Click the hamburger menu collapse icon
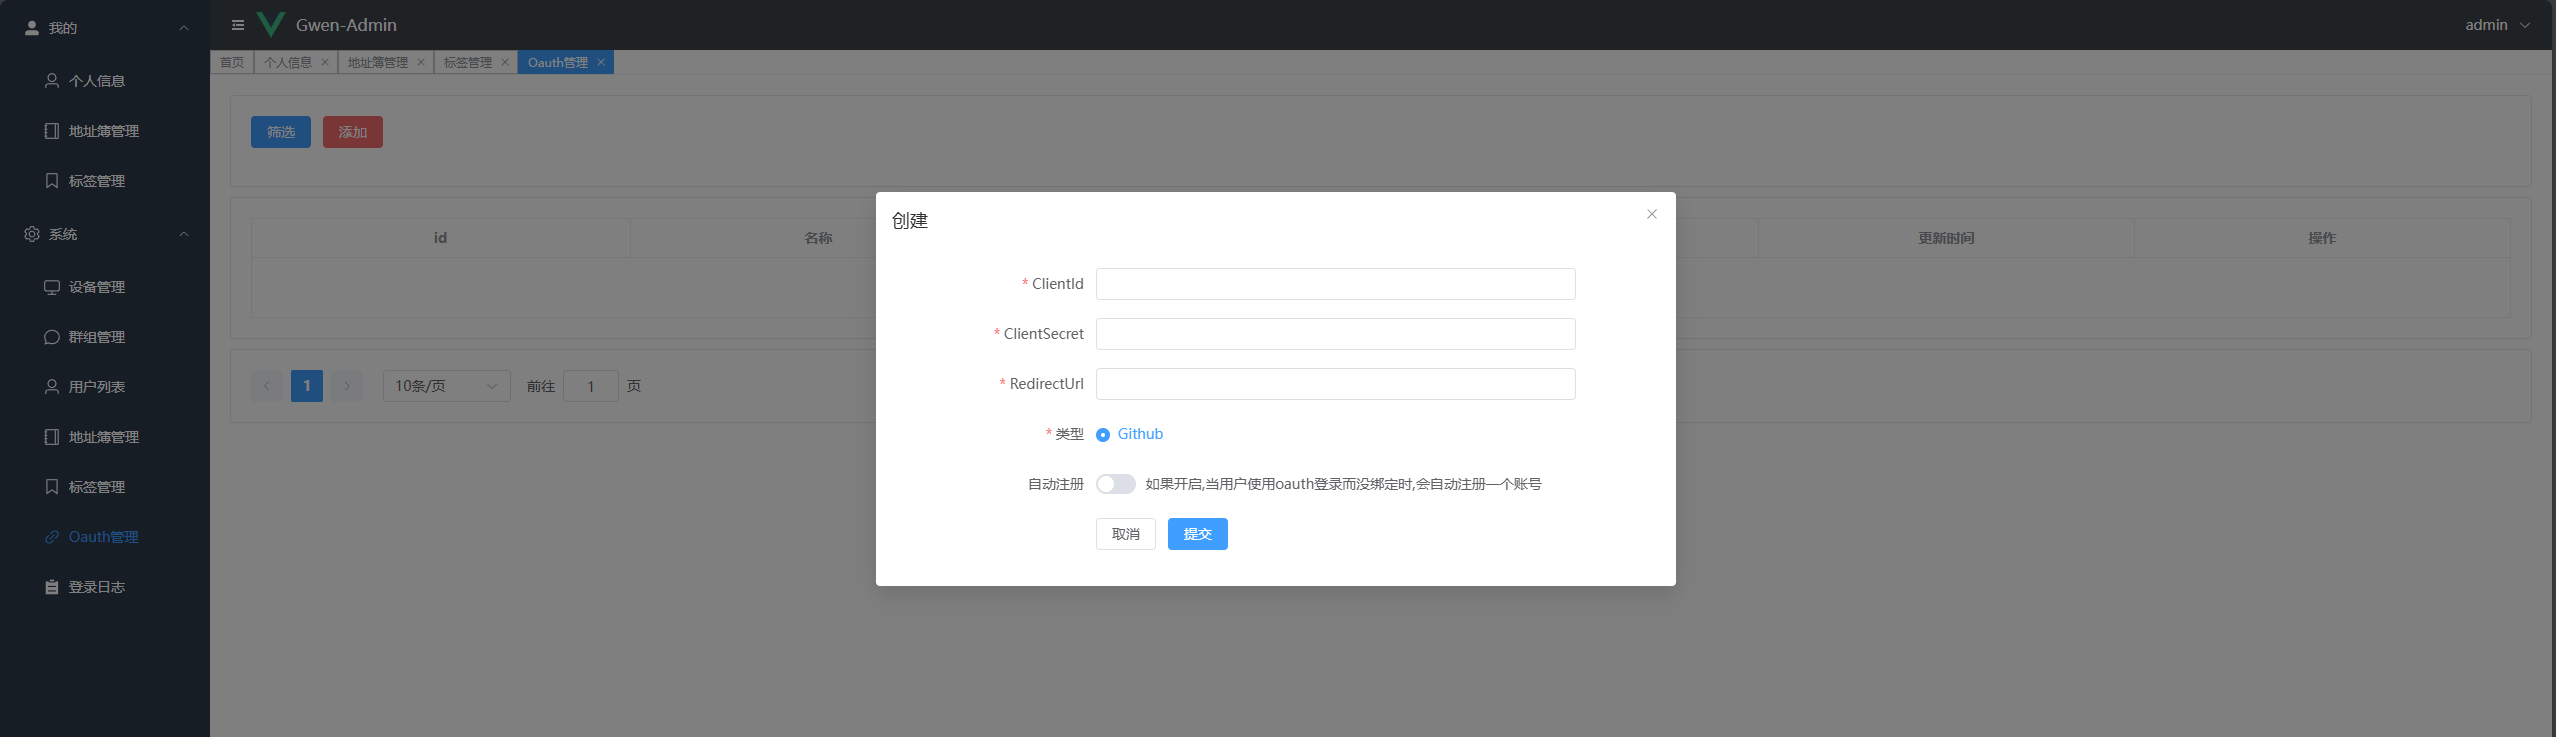Screen dimensions: 2556x737 point(238,25)
